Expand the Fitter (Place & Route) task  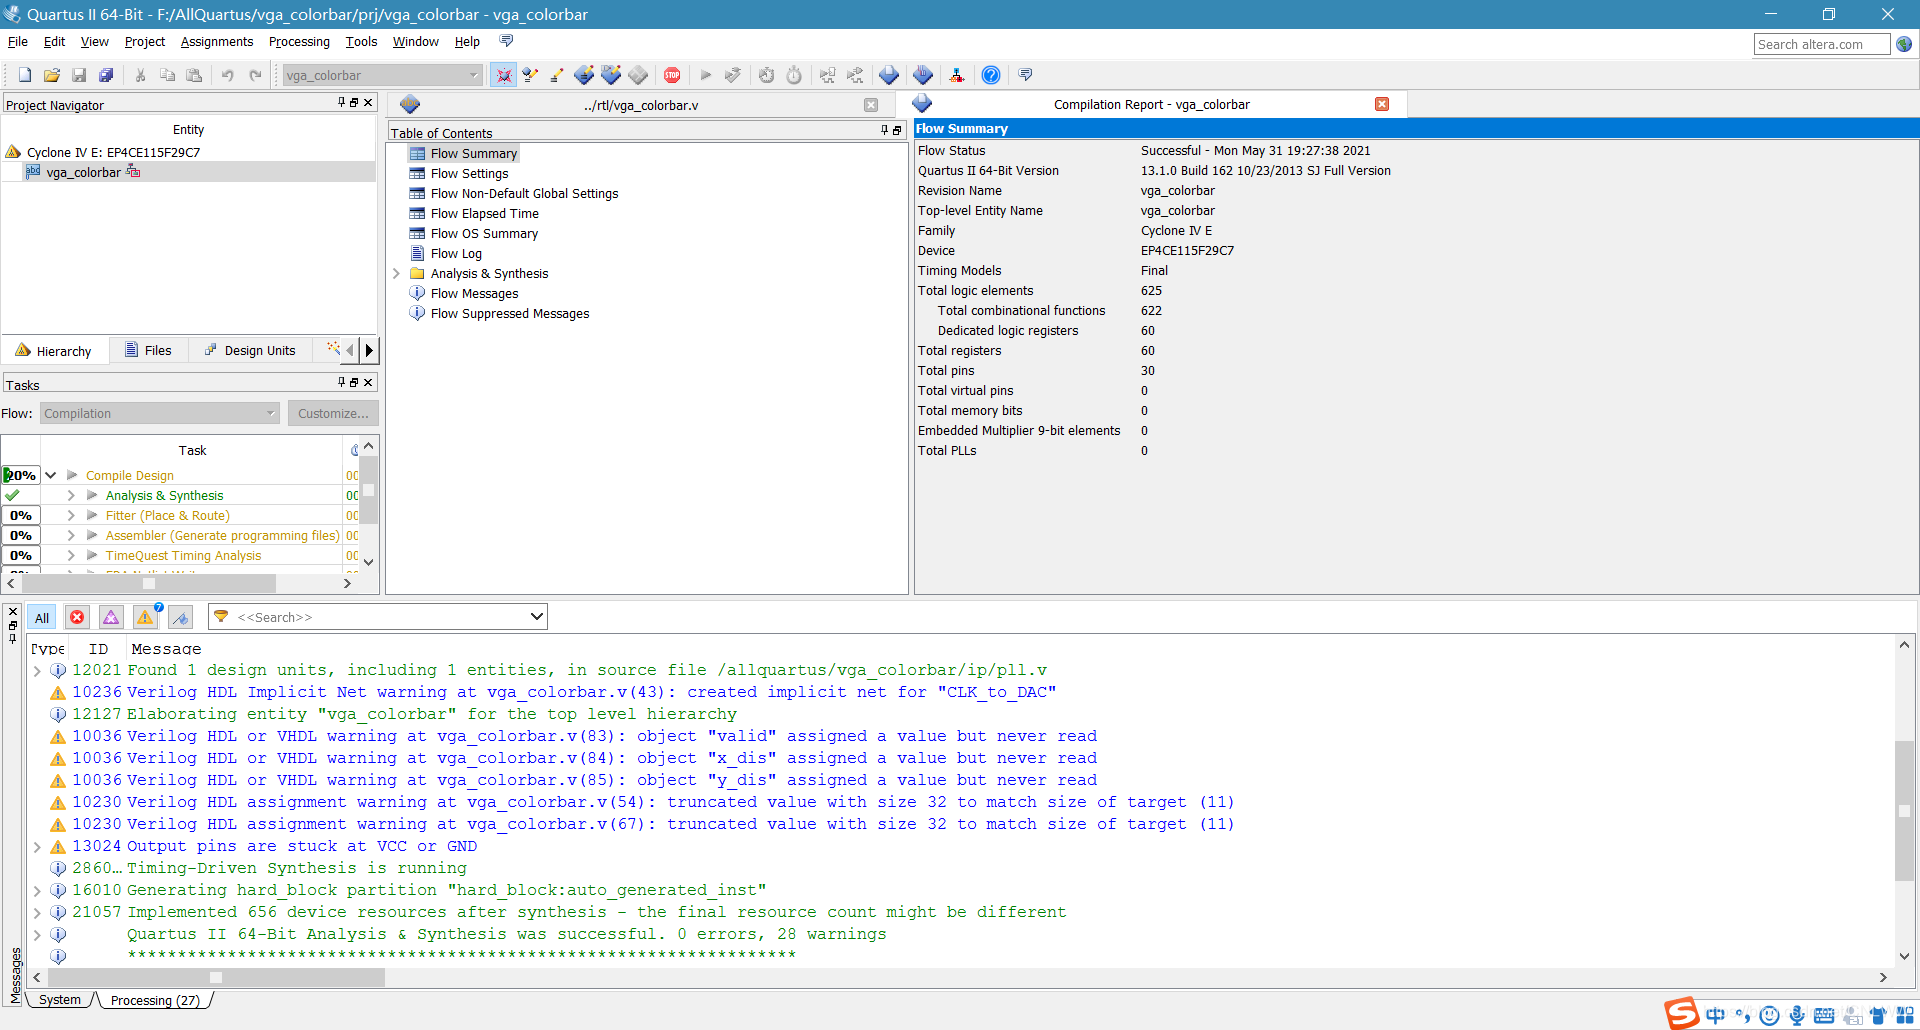coord(71,515)
